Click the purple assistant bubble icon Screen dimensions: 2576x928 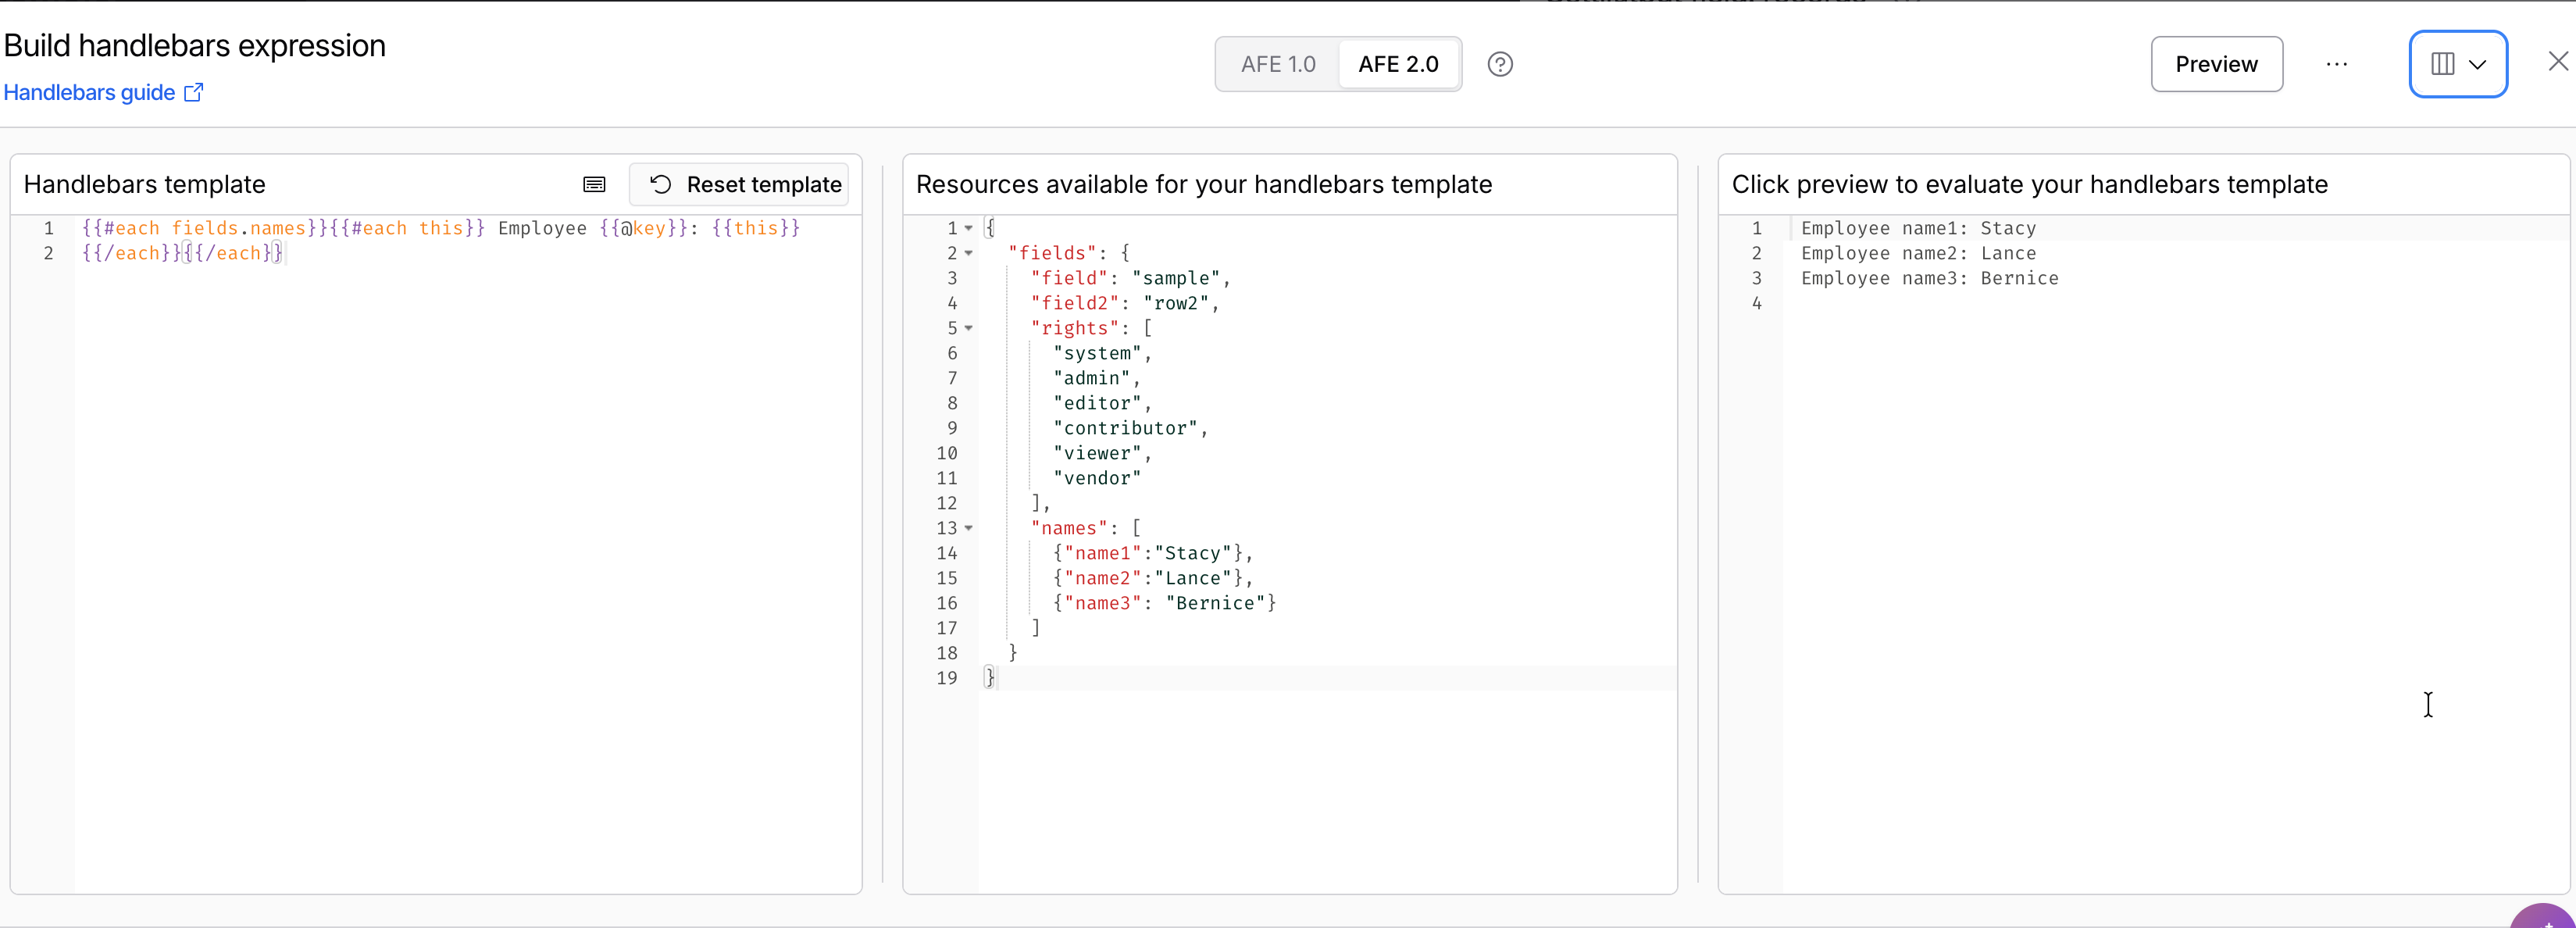click(2545, 917)
